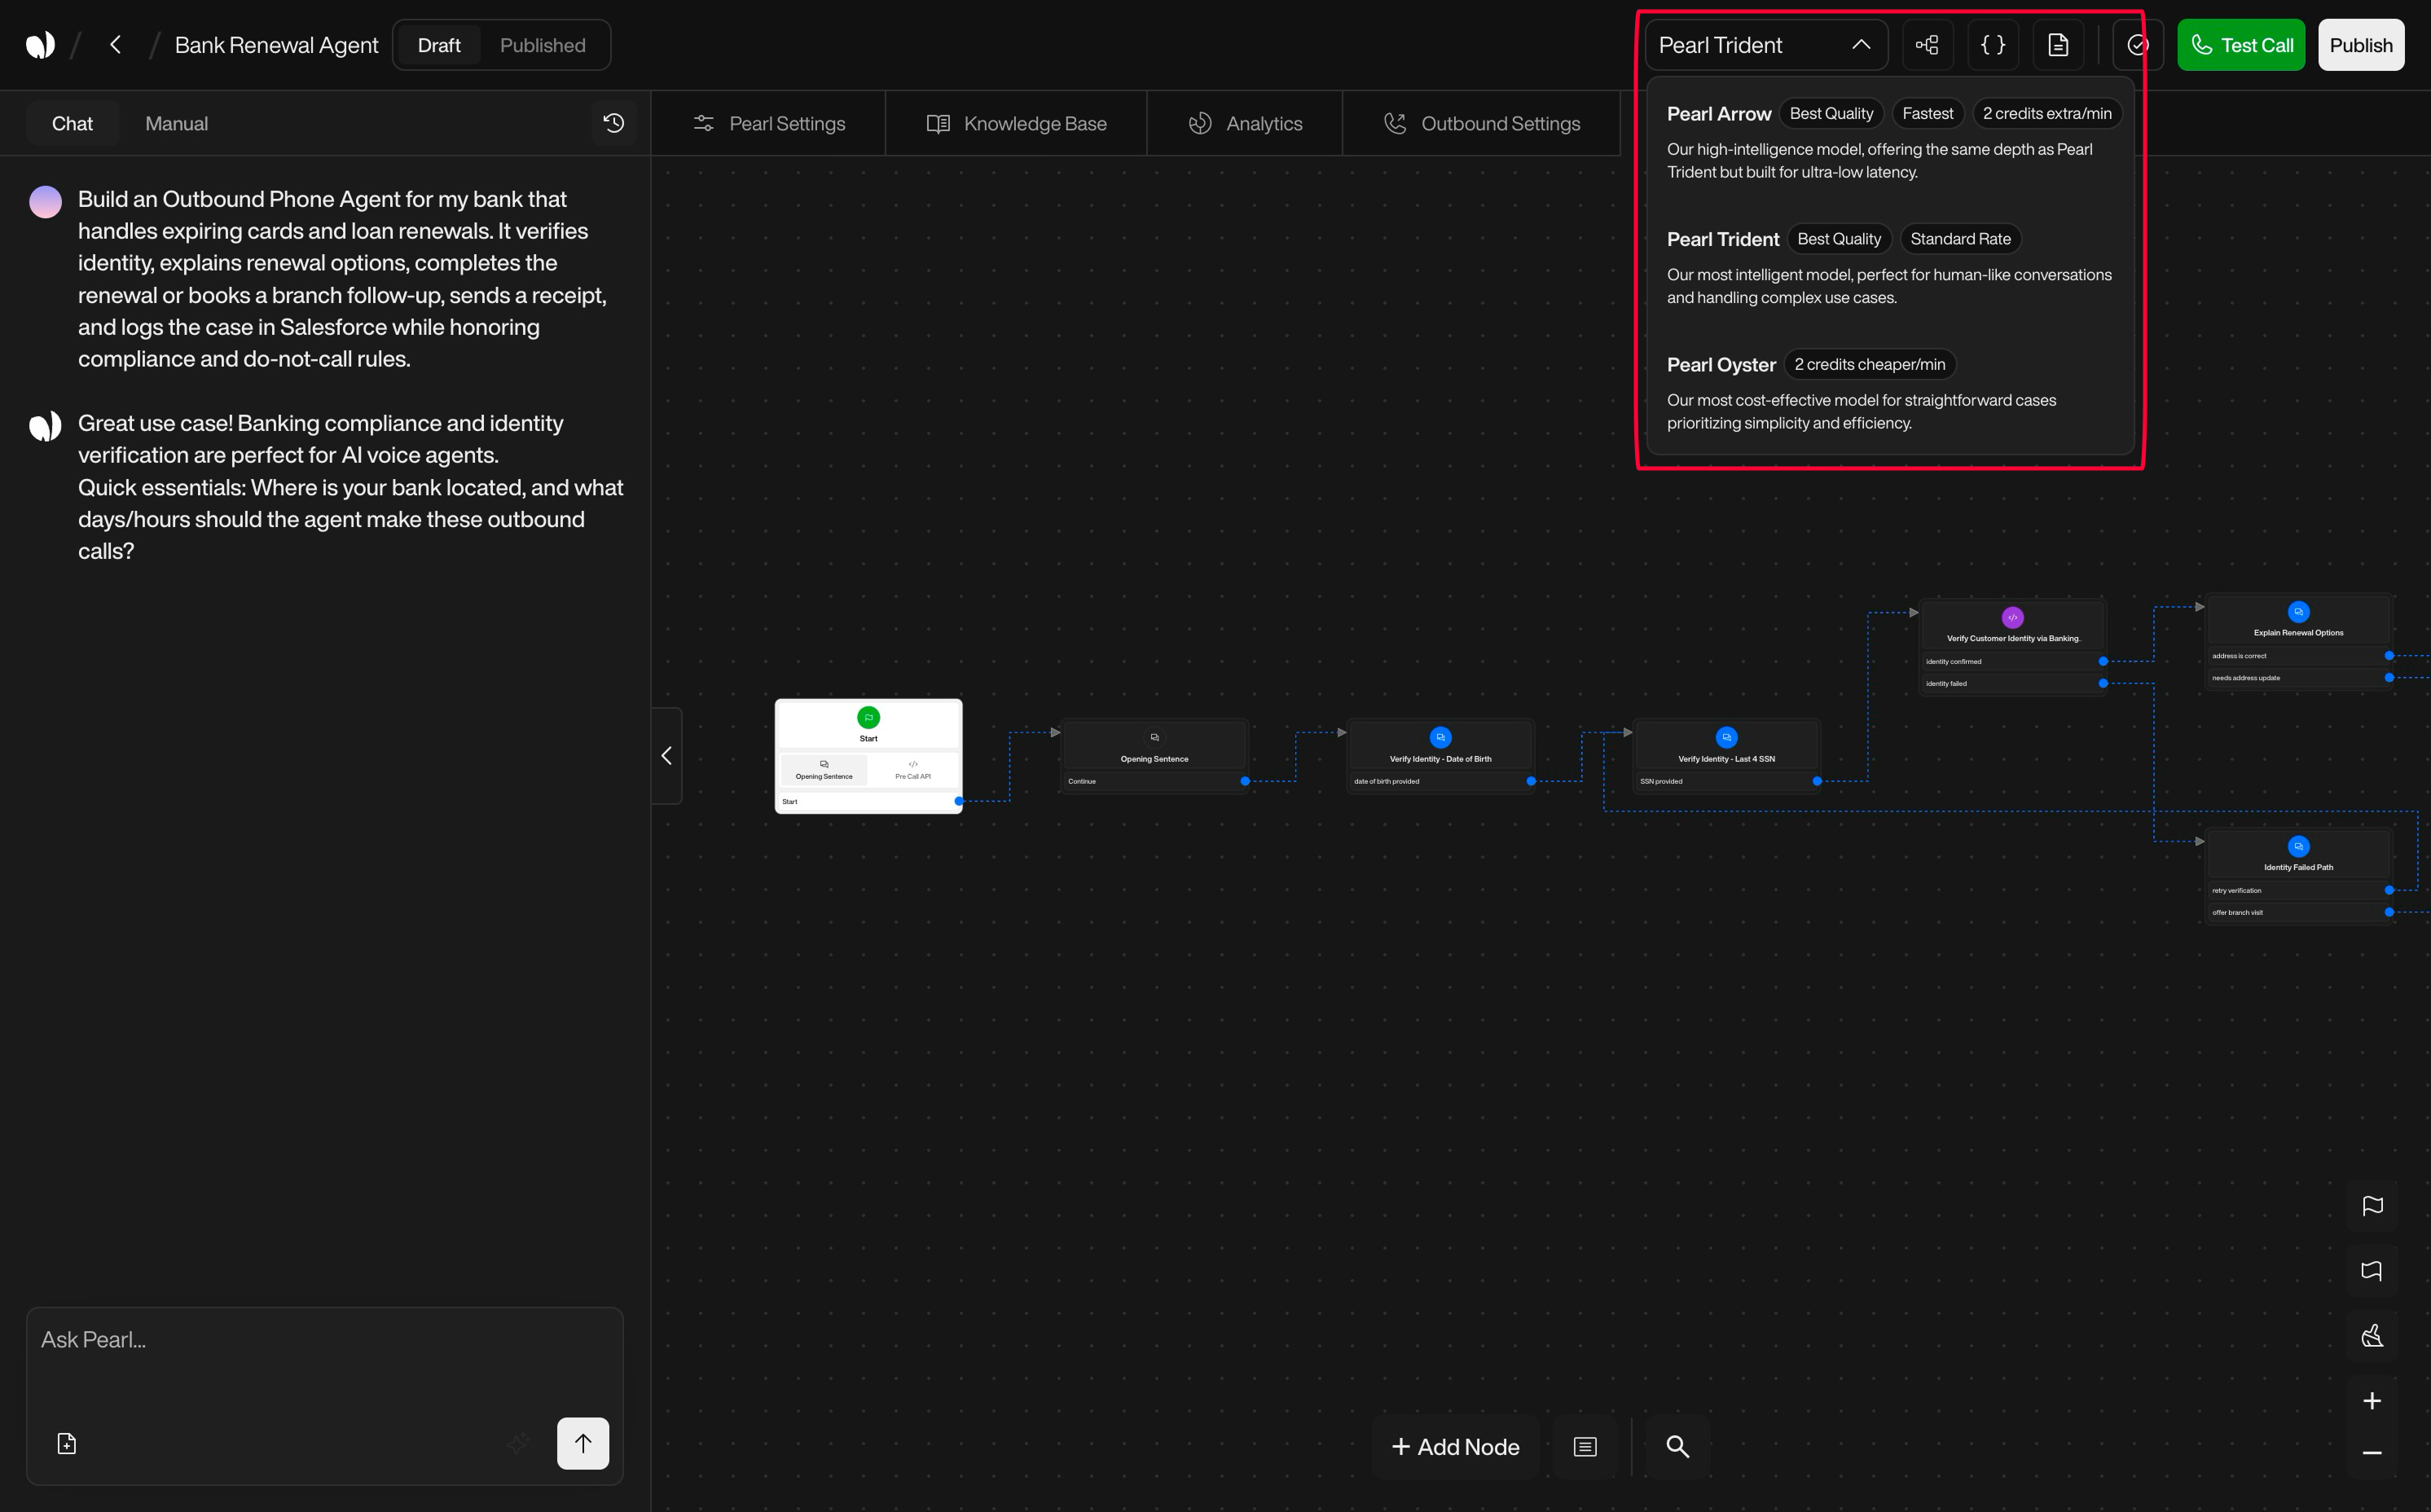Image resolution: width=2431 pixels, height=1512 pixels.
Task: Select the Pearl Oyster model option
Action: (x=1721, y=364)
